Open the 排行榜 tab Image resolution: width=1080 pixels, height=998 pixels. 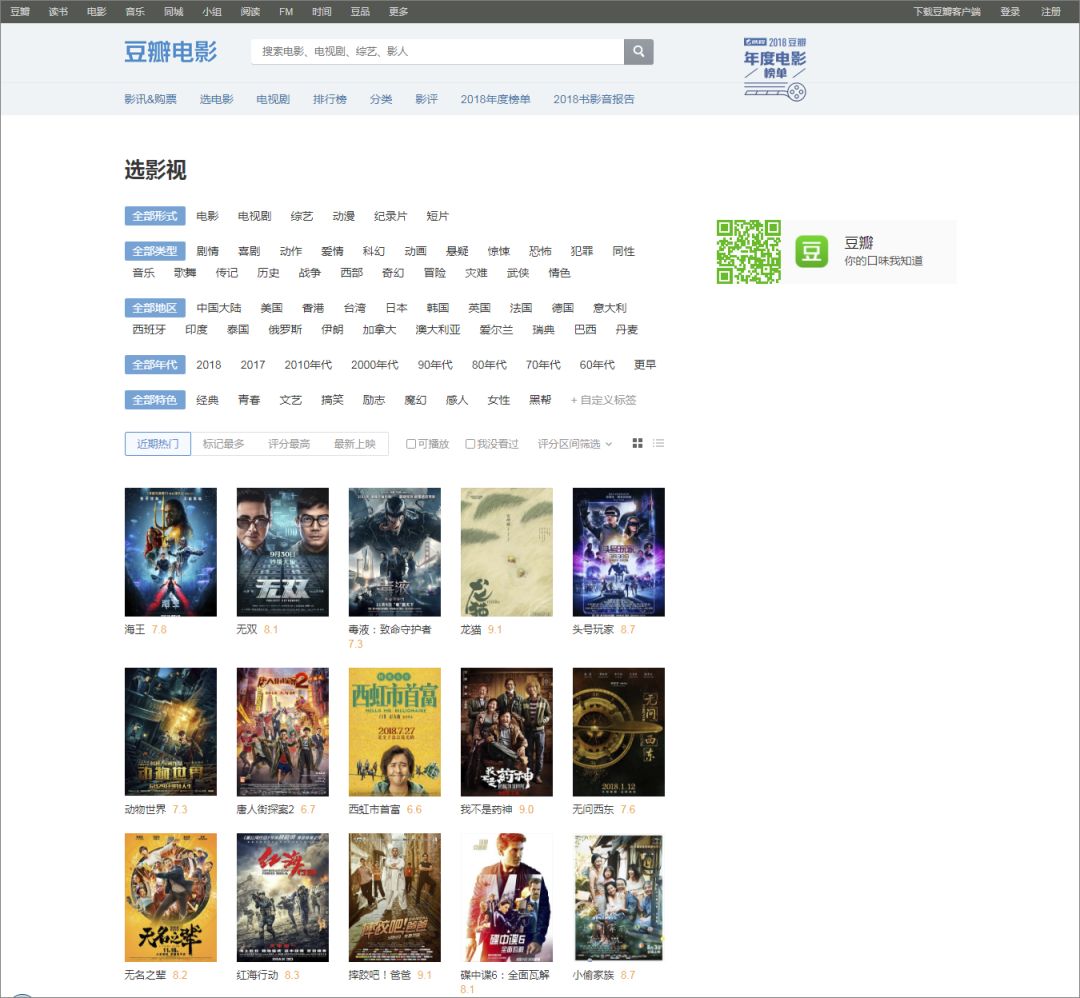pos(332,99)
